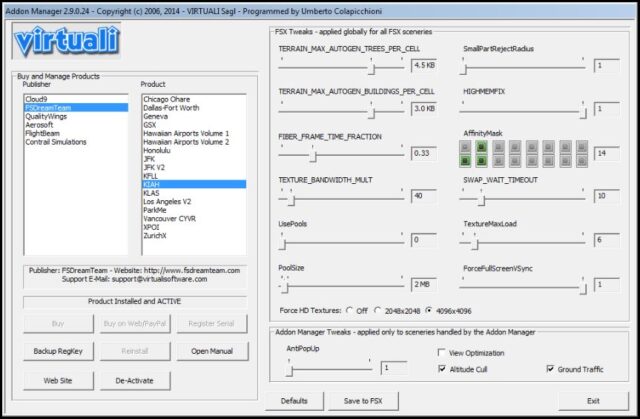The width and height of the screenshot is (640, 419).
Task: Click the TERRAIN_MAX_AUTOGEN_TREES_PER_CELL slider handle
Action: coord(371,69)
